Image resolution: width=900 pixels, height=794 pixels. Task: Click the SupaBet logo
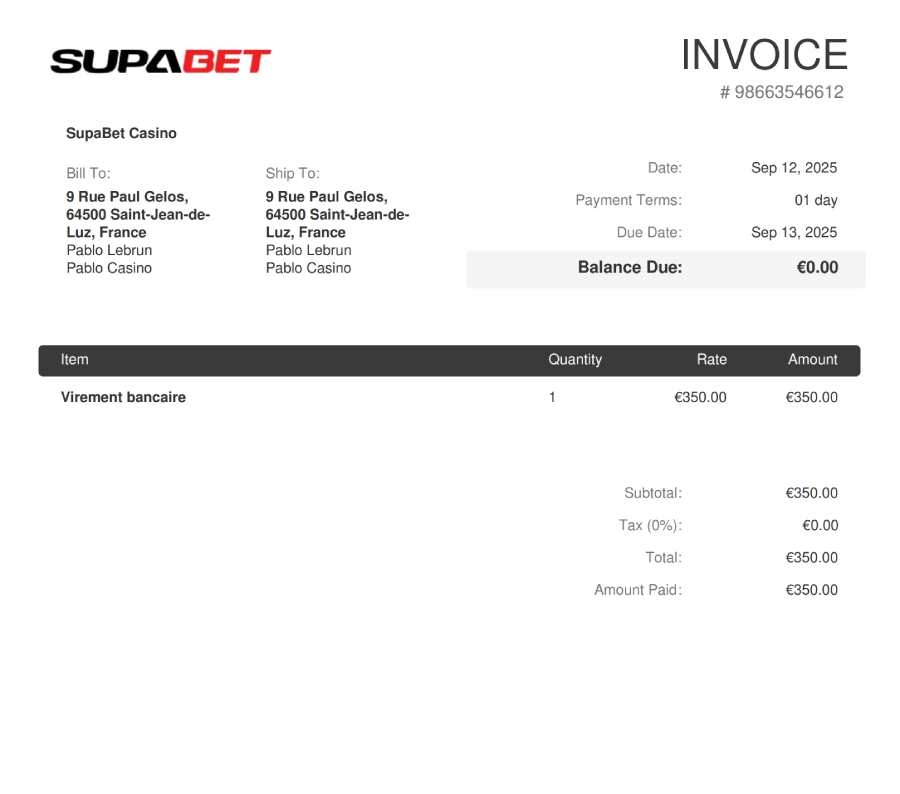160,60
